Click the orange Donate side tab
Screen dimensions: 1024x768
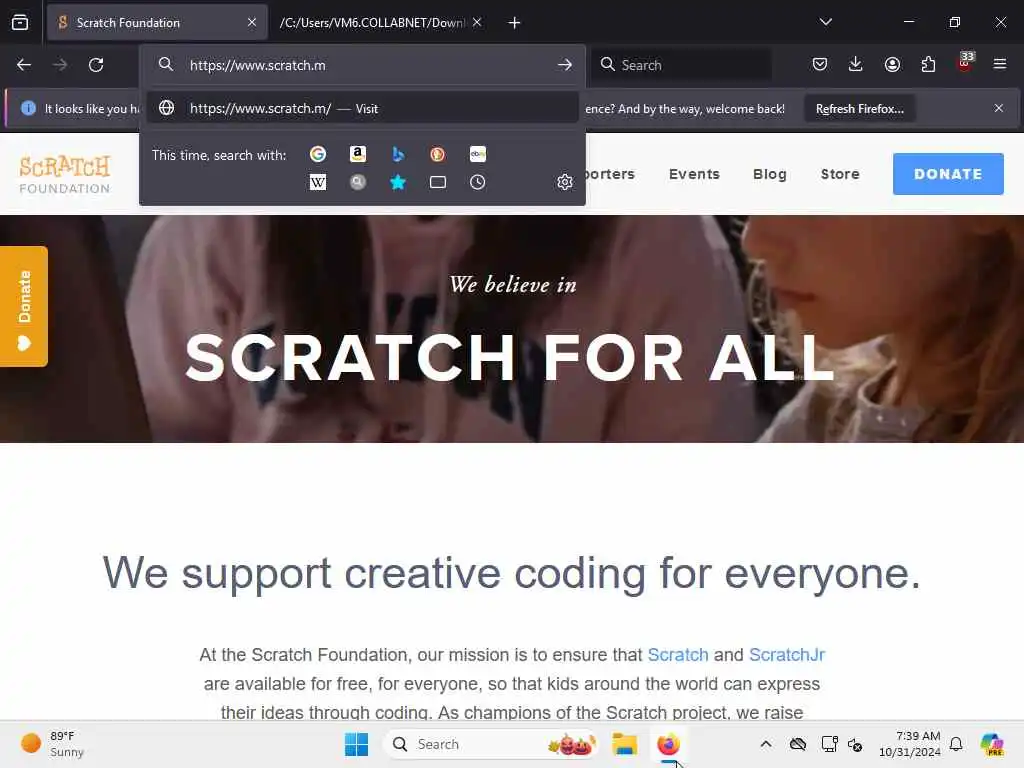click(24, 306)
